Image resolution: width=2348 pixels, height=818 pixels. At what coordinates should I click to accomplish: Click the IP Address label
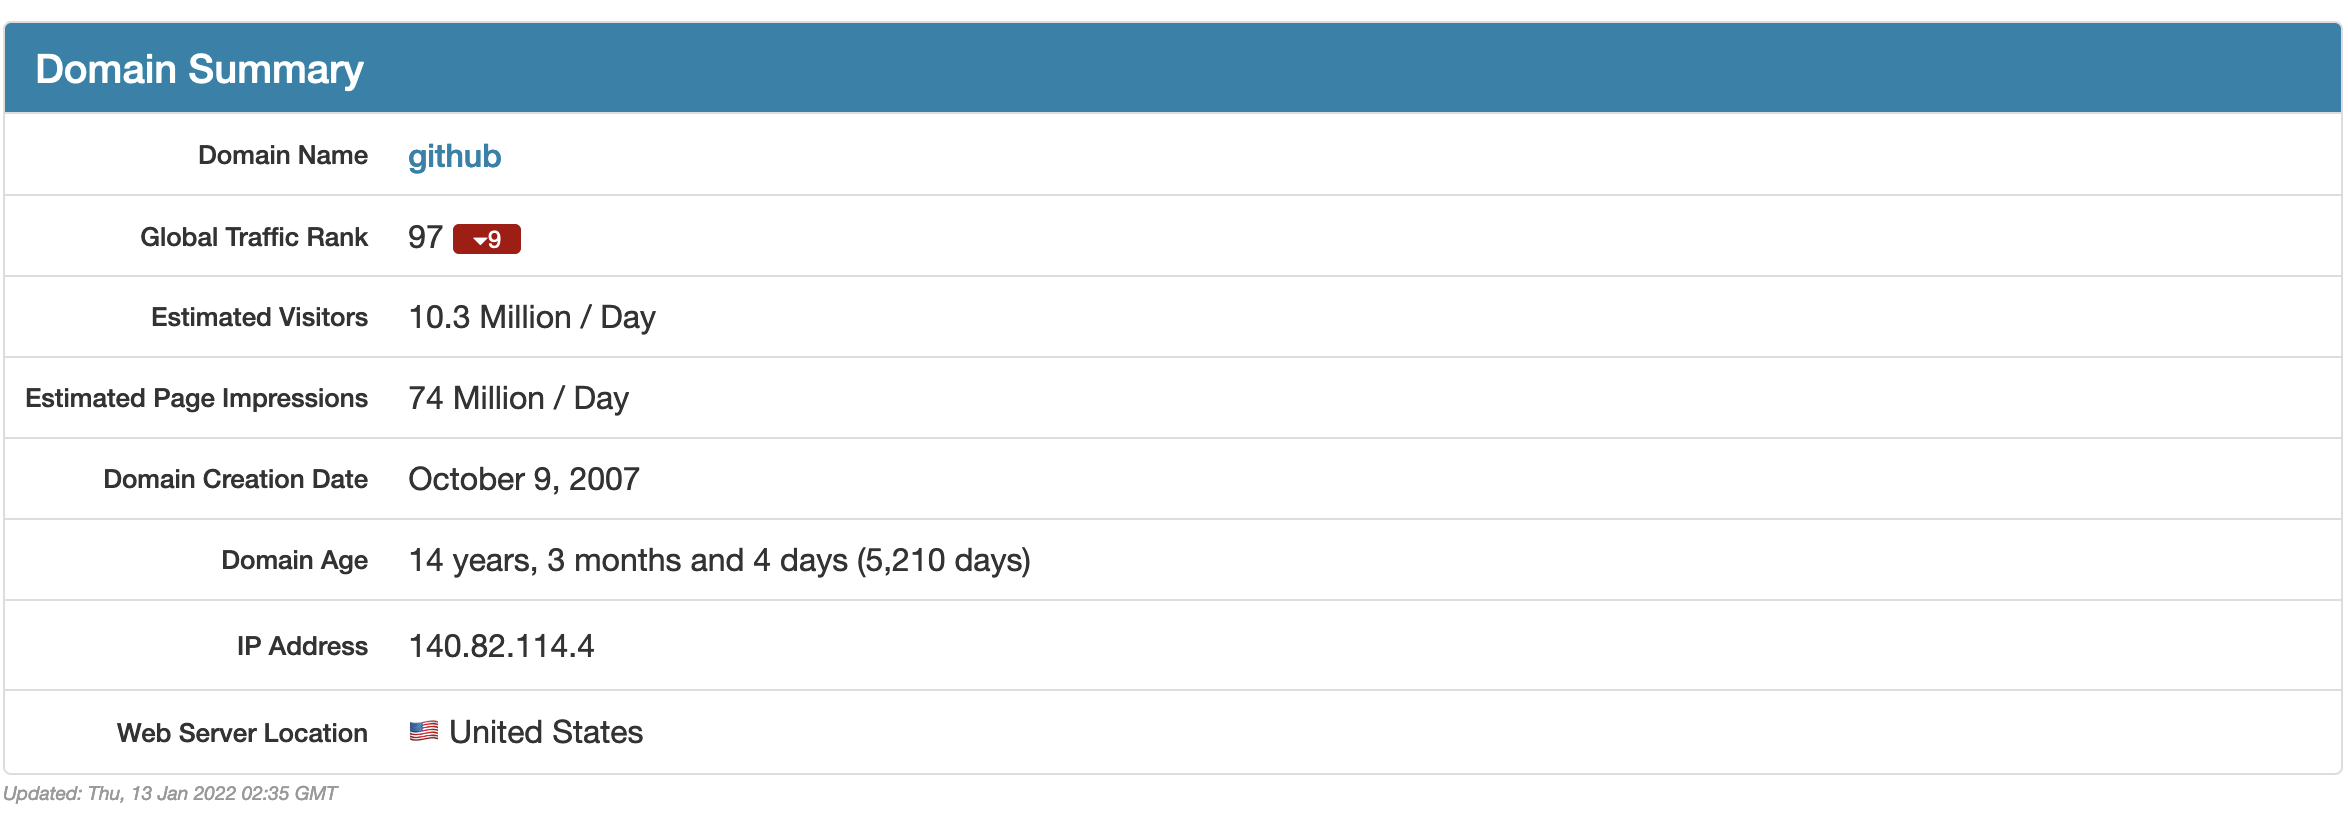tap(302, 646)
